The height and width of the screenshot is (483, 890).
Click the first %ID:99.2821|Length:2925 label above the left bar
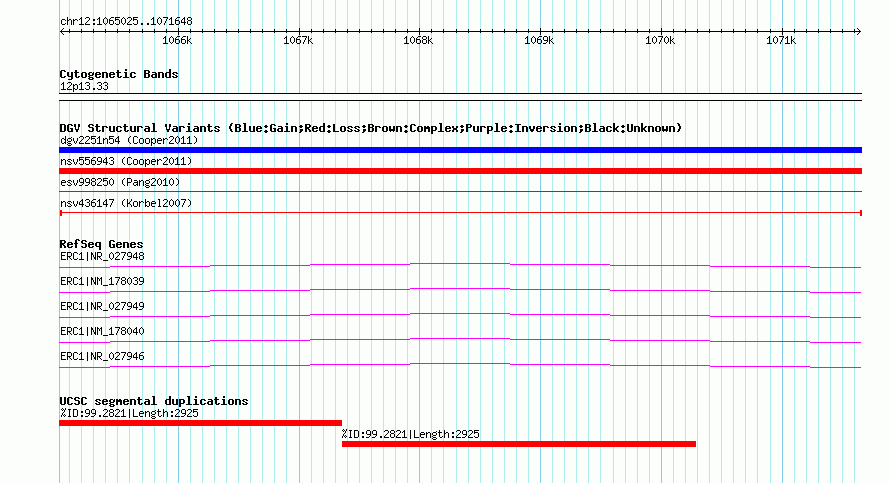point(129,413)
